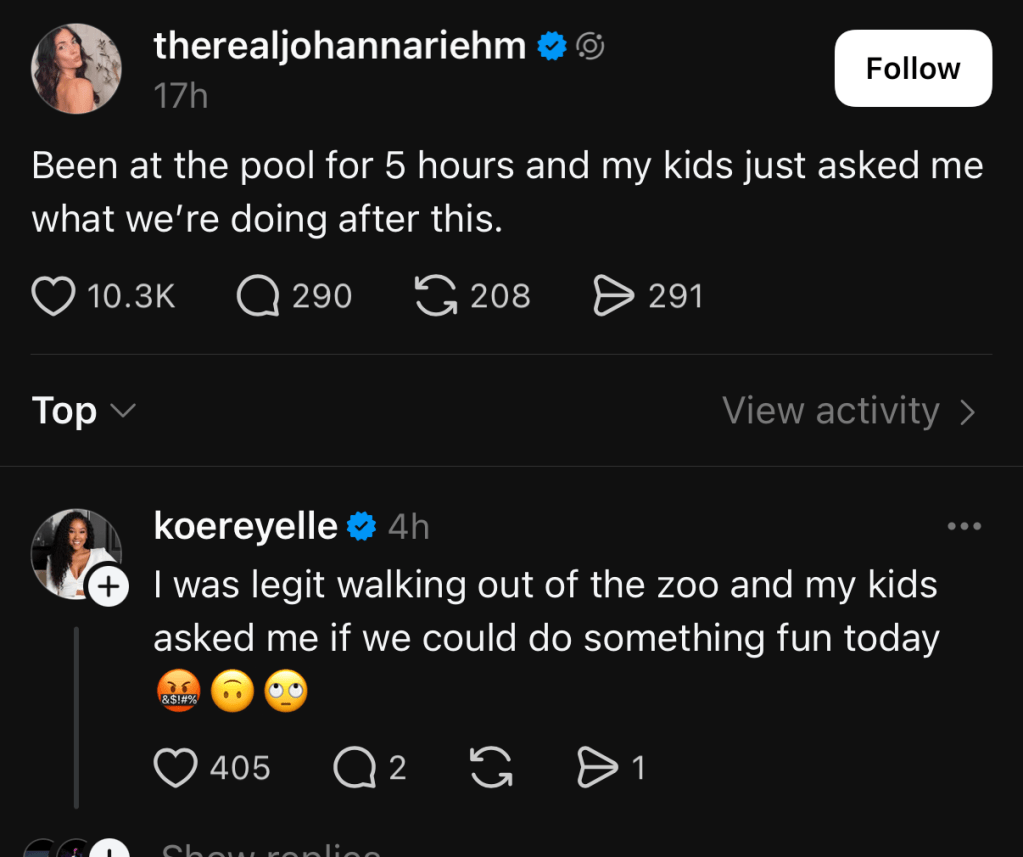
Task: View therealjohannariehm's profile picture
Action: coord(77,68)
